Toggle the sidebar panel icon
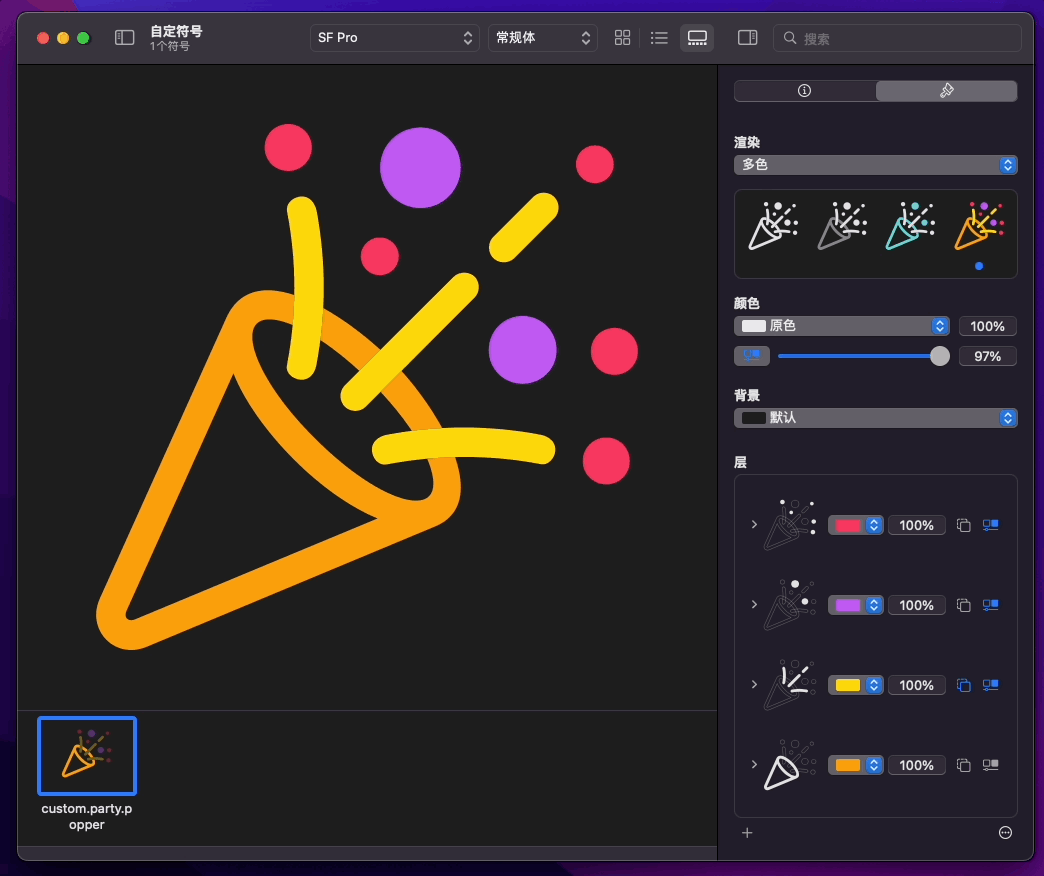This screenshot has width=1044, height=876. (125, 38)
